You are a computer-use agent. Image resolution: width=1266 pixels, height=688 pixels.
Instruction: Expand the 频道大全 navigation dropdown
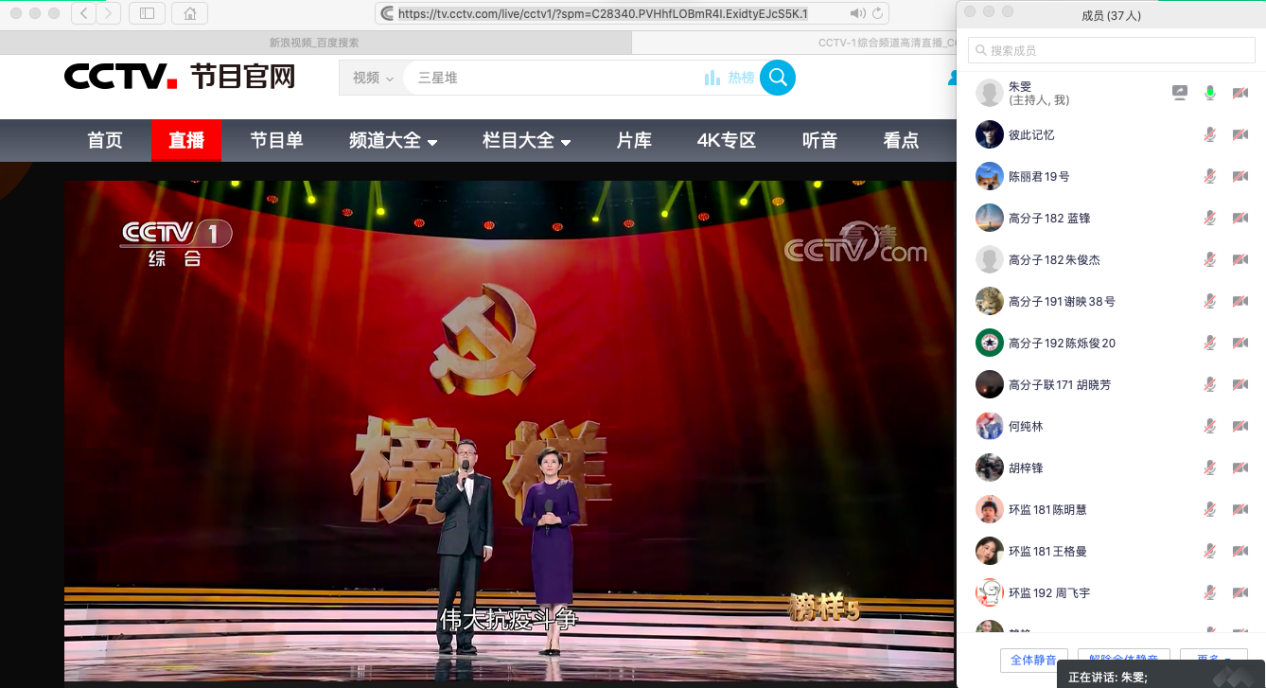pos(393,141)
